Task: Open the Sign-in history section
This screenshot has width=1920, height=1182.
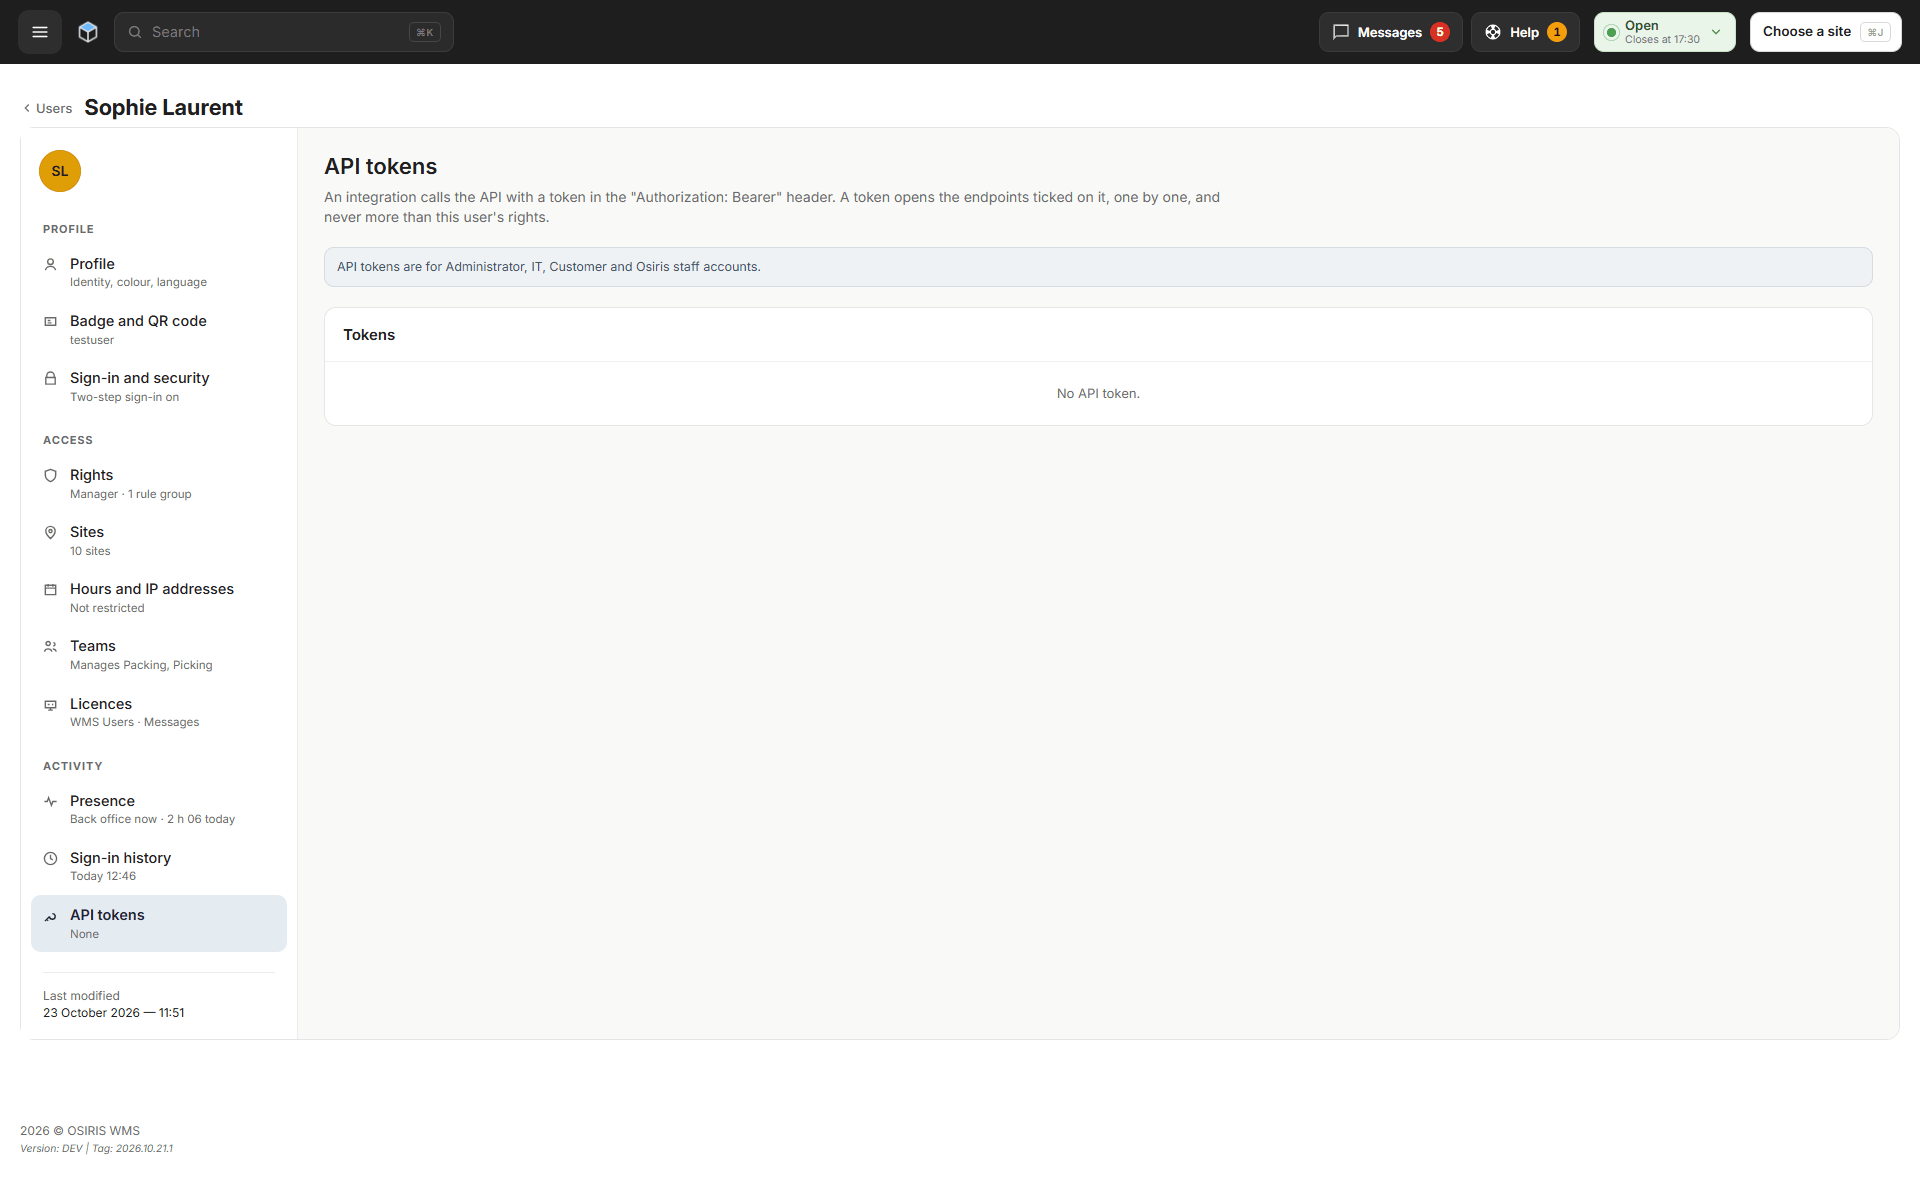Action: coord(159,866)
